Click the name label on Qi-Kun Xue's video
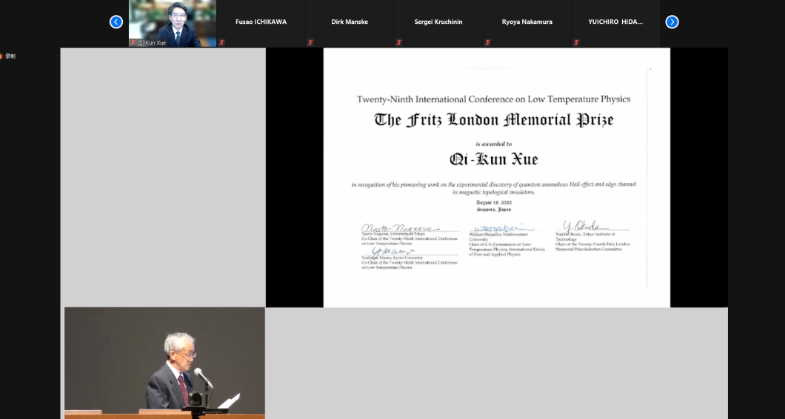Viewport: 785px width, 419px height. point(152,43)
